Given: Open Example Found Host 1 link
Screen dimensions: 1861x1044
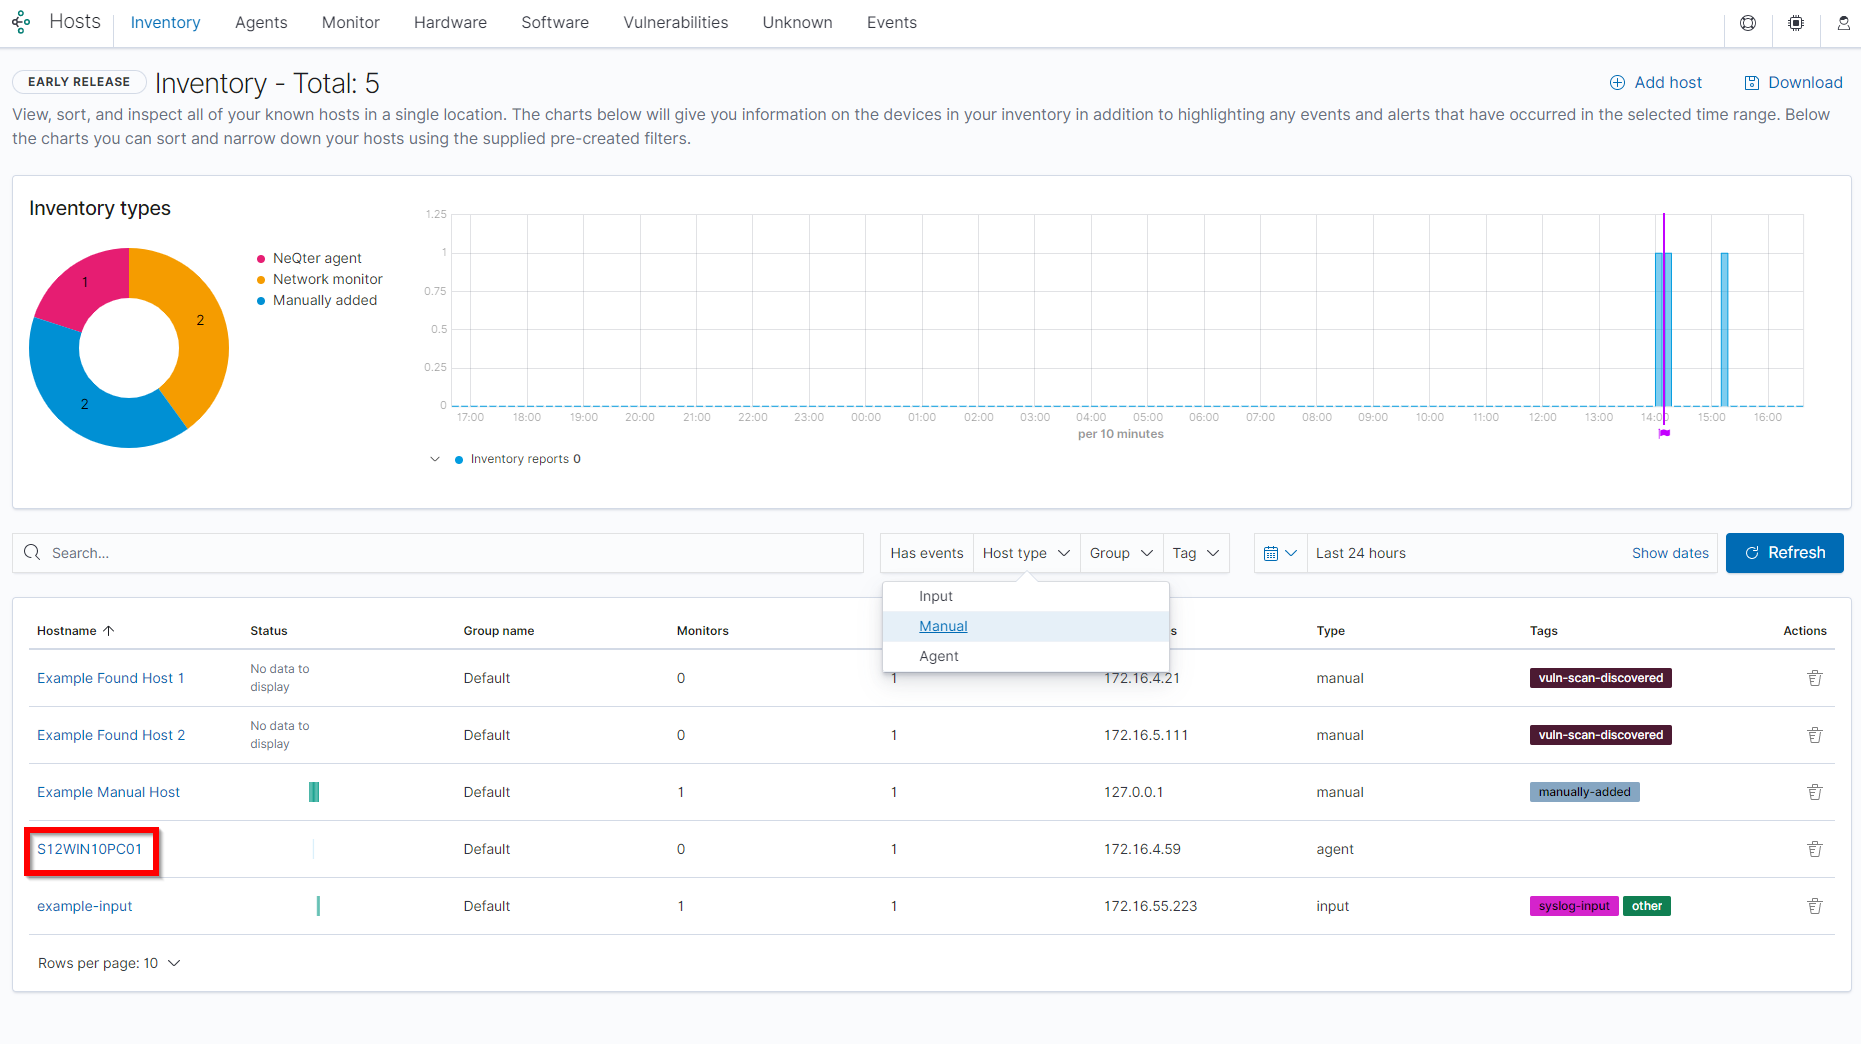Looking at the screenshot, I should pyautogui.click(x=111, y=678).
